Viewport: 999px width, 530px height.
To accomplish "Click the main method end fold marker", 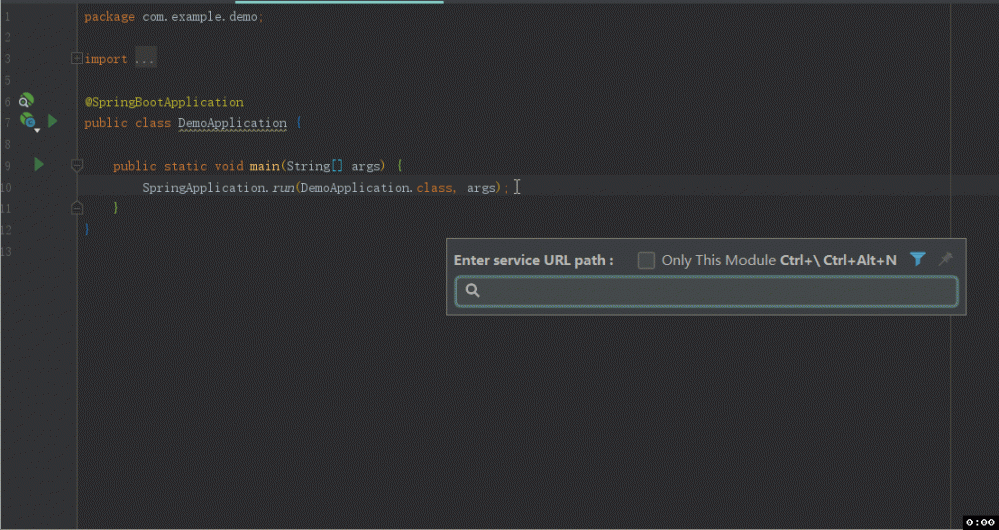I will click(77, 208).
